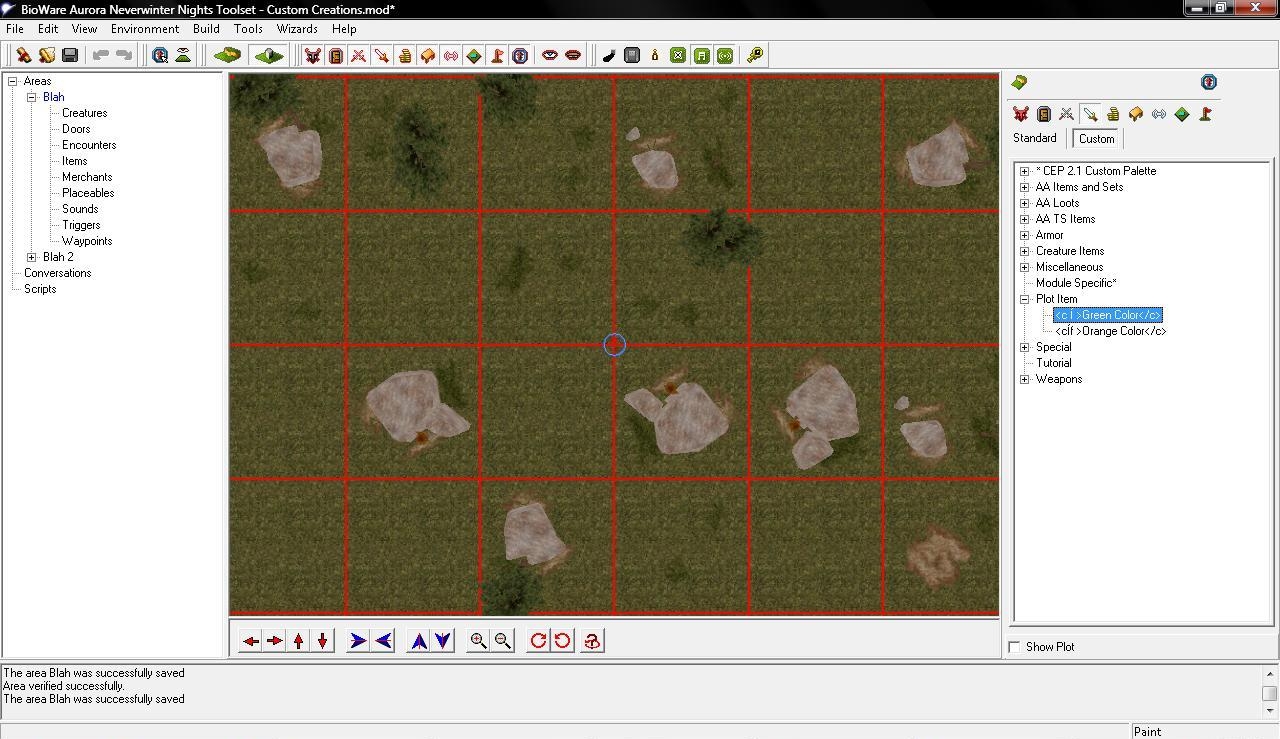Select the creature palette icon in right panel
Image resolution: width=1280 pixels, height=739 pixels.
point(1020,114)
